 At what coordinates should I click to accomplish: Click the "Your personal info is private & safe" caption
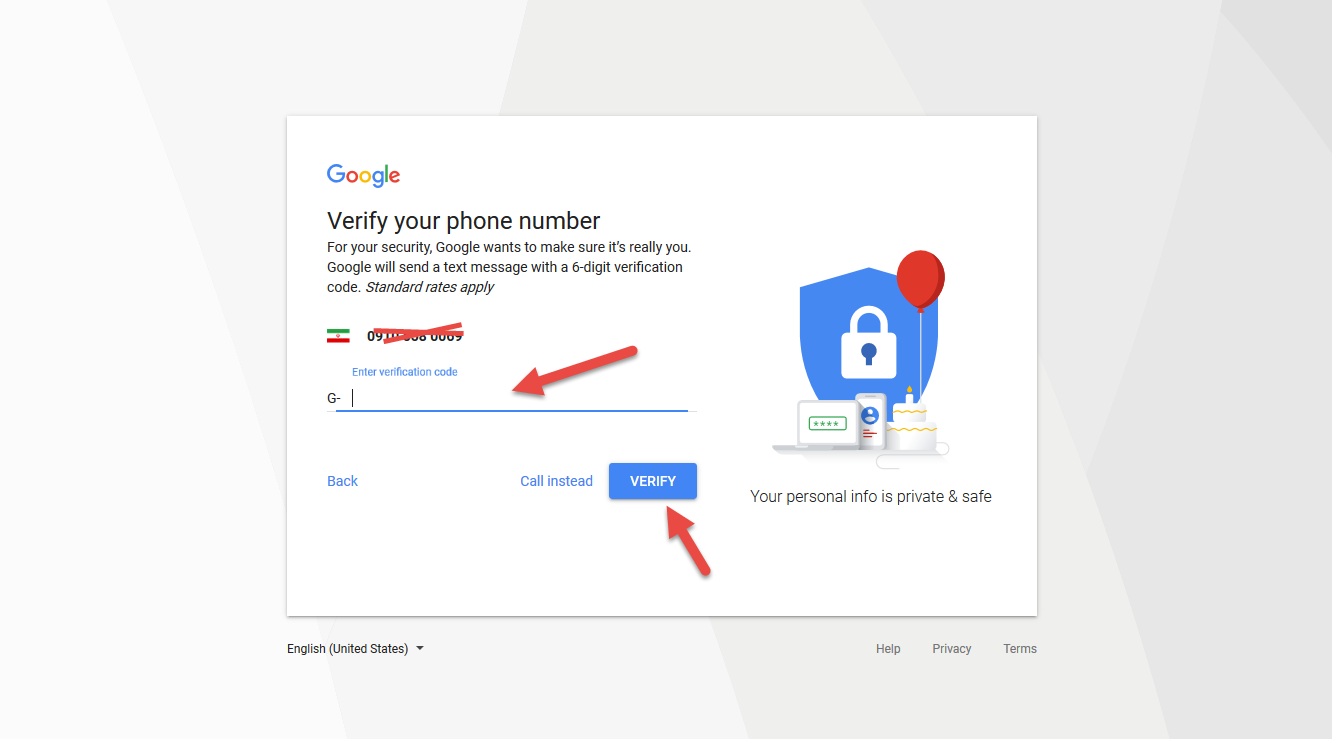871,496
